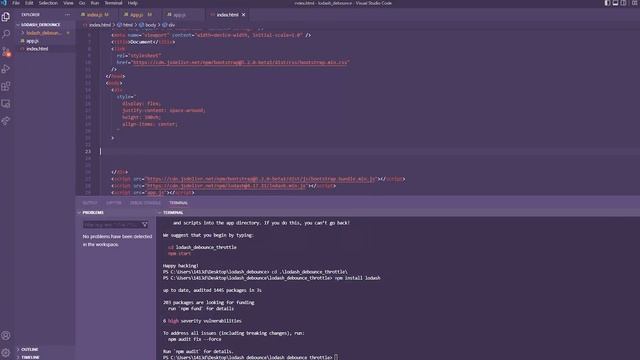Click the 'display: flex;' style line
Image resolution: width=640 pixels, height=360 pixels.
tap(141, 104)
